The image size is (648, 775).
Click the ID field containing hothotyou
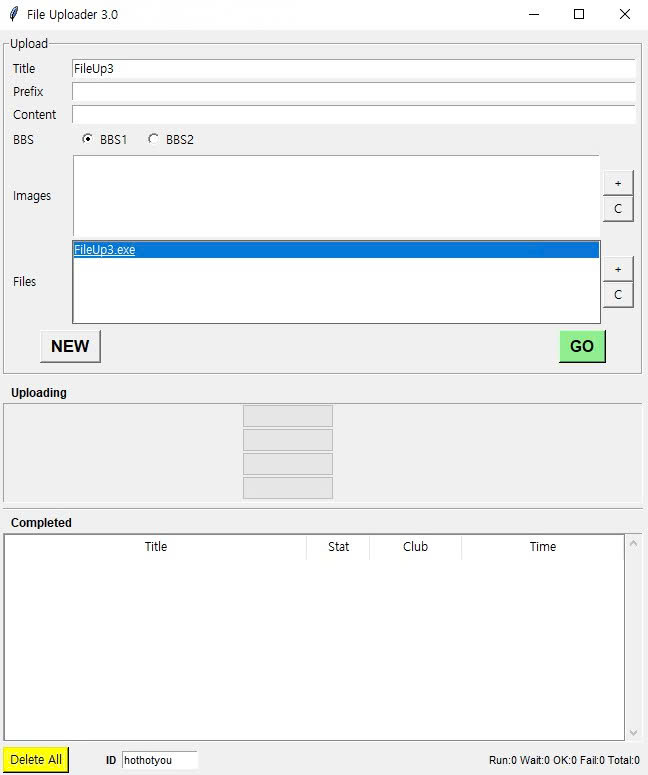[x=160, y=760]
